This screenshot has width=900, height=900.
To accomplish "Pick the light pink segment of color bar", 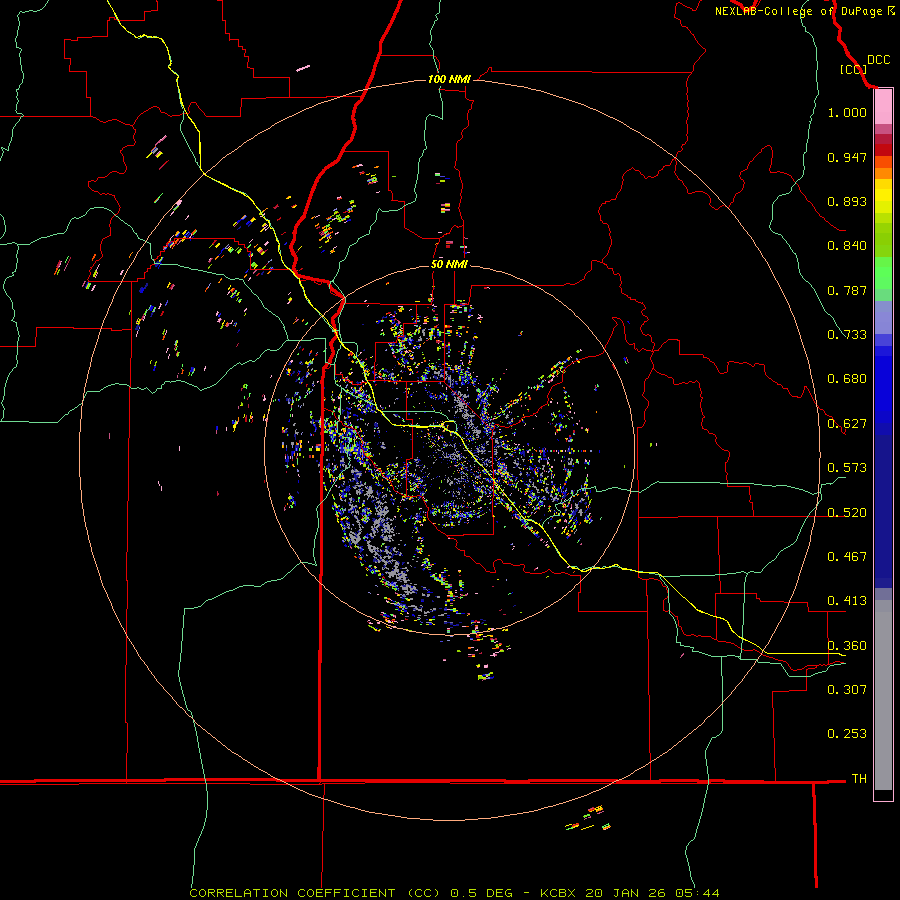I will (x=883, y=107).
